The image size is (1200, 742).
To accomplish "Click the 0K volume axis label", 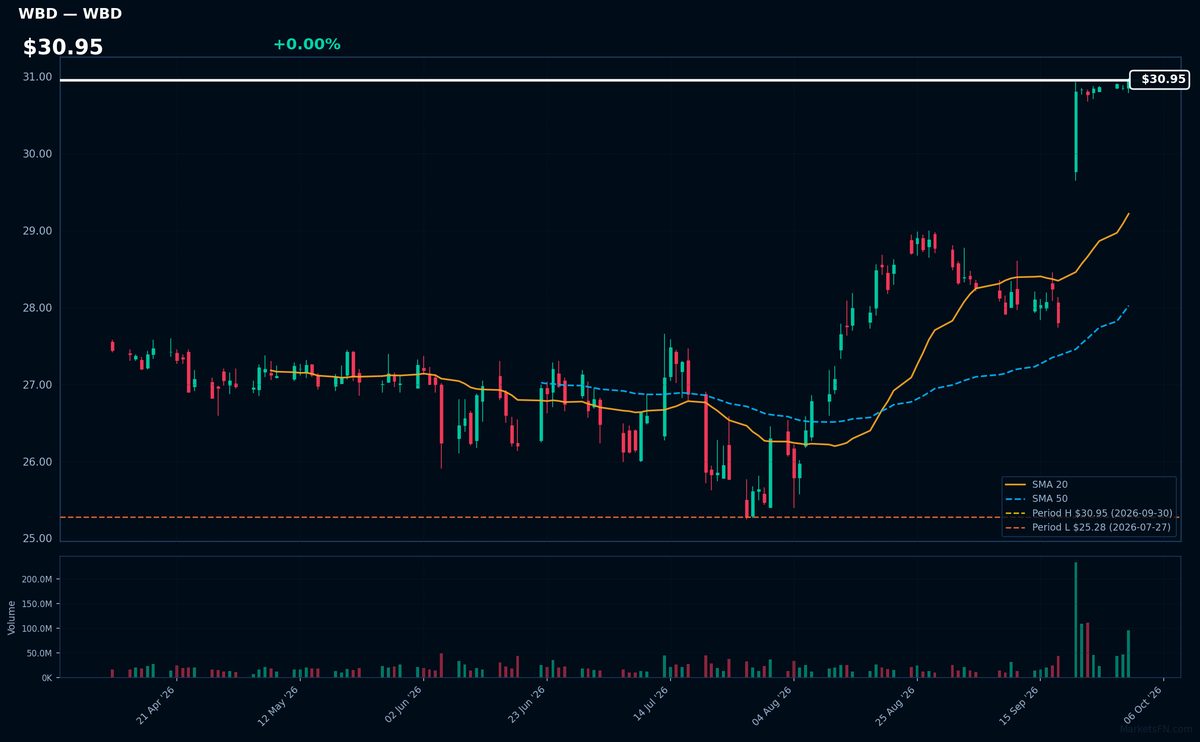I will click(46, 678).
